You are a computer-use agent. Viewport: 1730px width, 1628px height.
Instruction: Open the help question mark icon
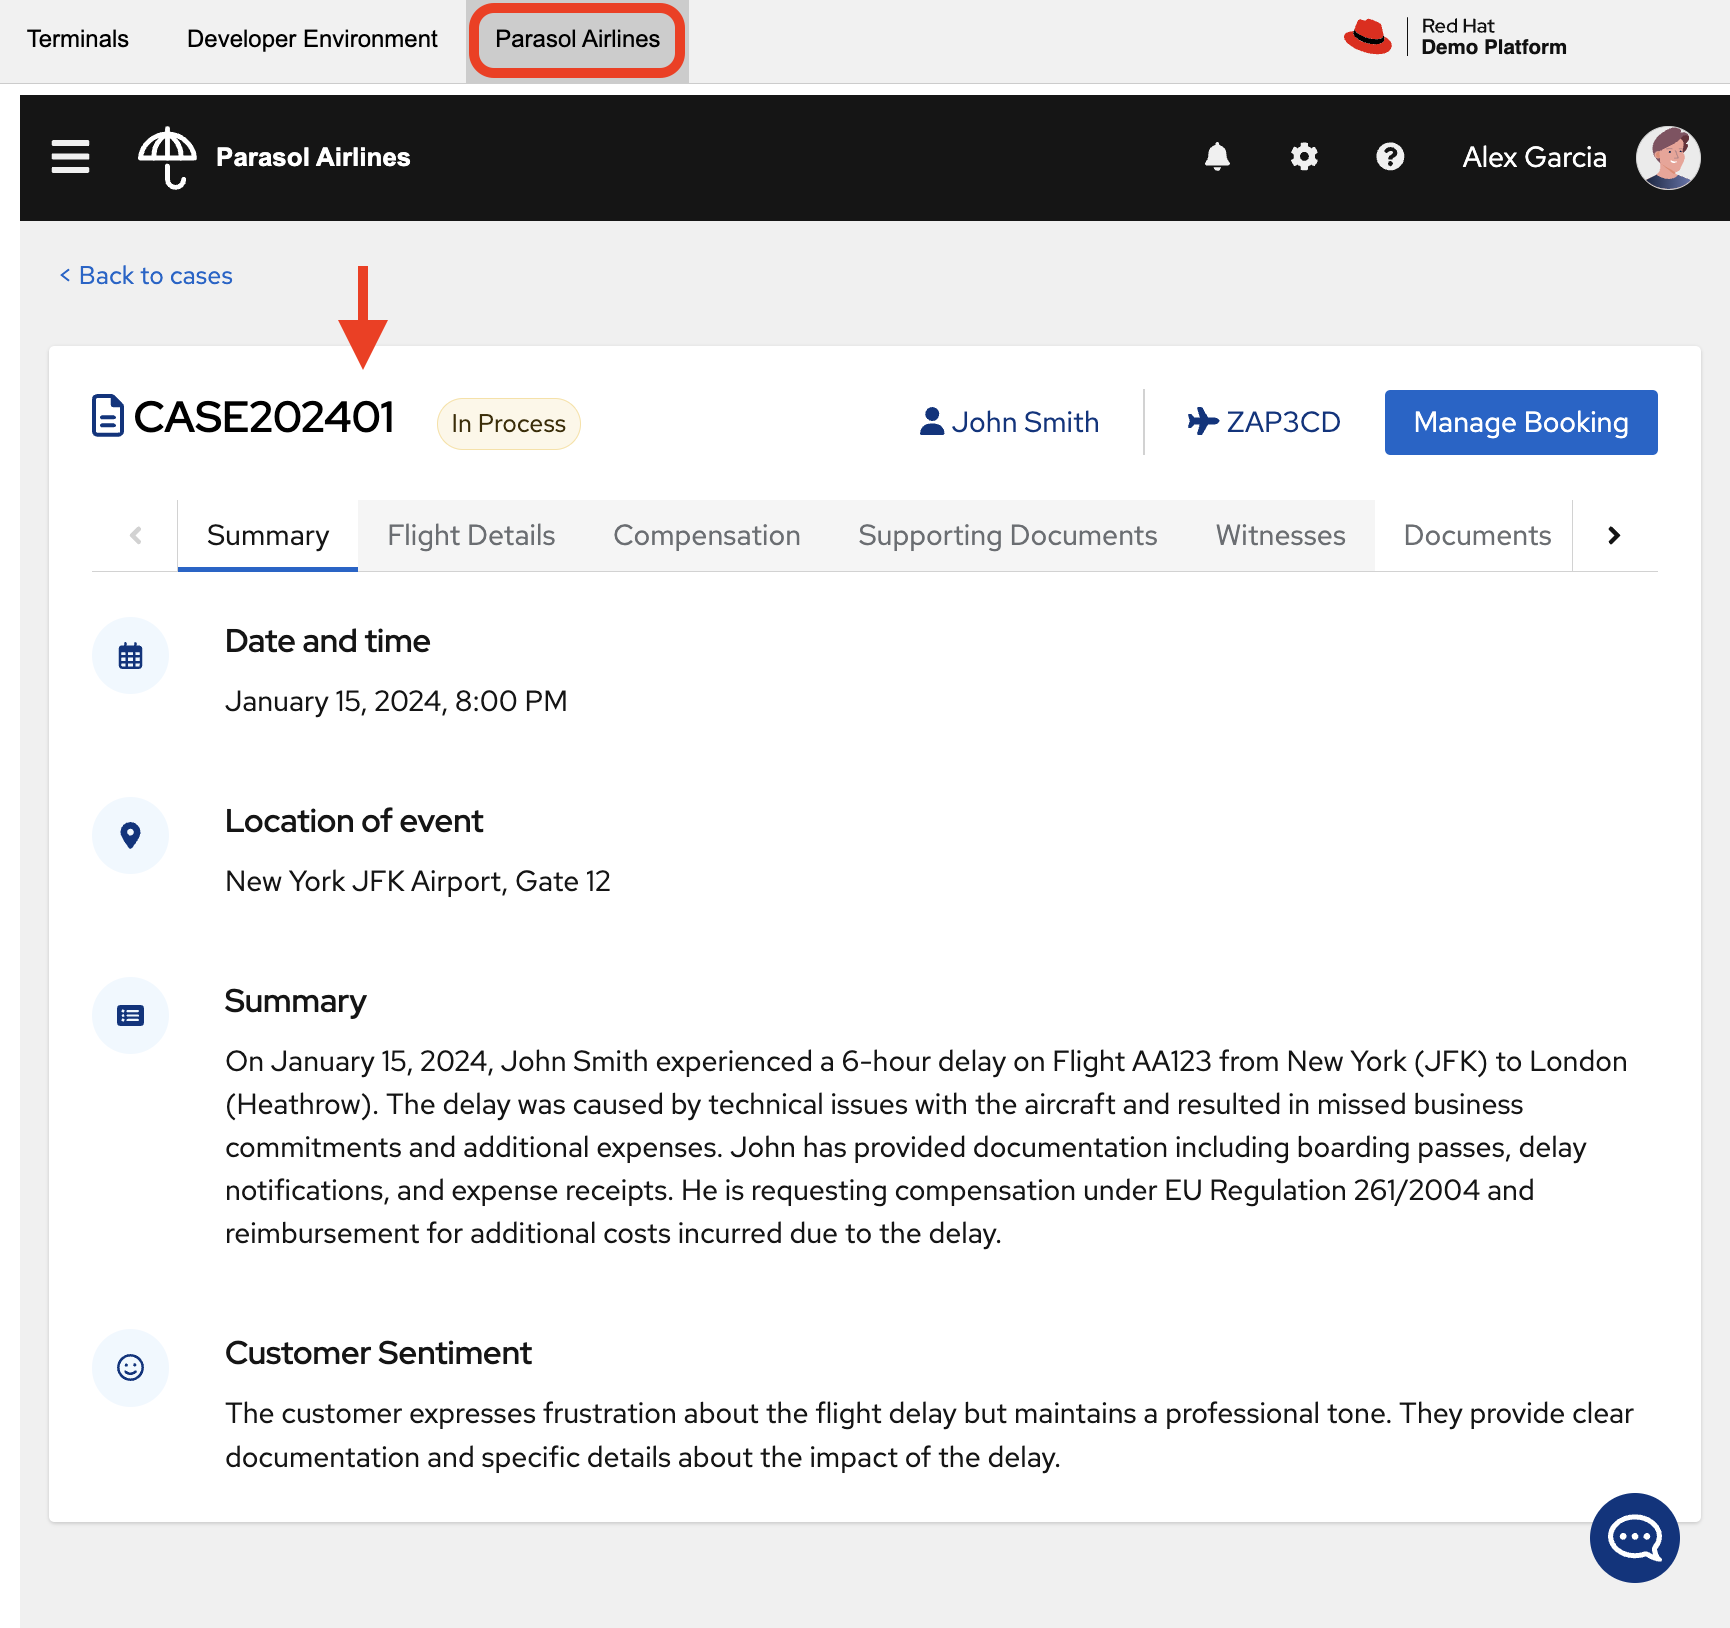(x=1390, y=157)
